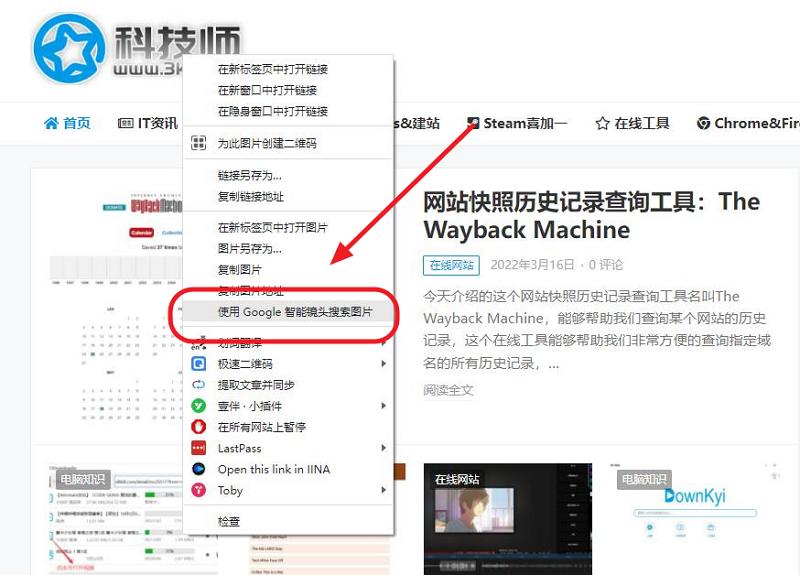Choose 链接另存为...

(288, 176)
